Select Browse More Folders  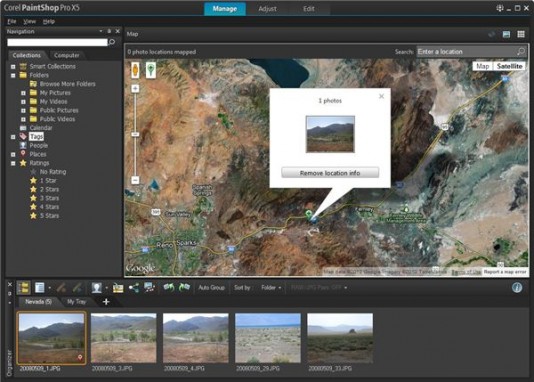coord(67,84)
